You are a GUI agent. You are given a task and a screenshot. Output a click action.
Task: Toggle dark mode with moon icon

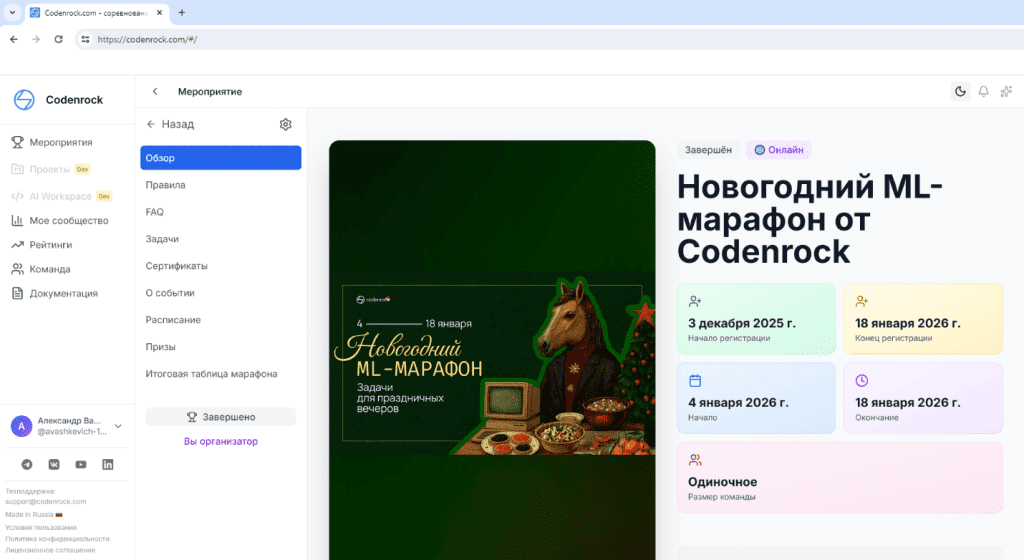(x=960, y=92)
